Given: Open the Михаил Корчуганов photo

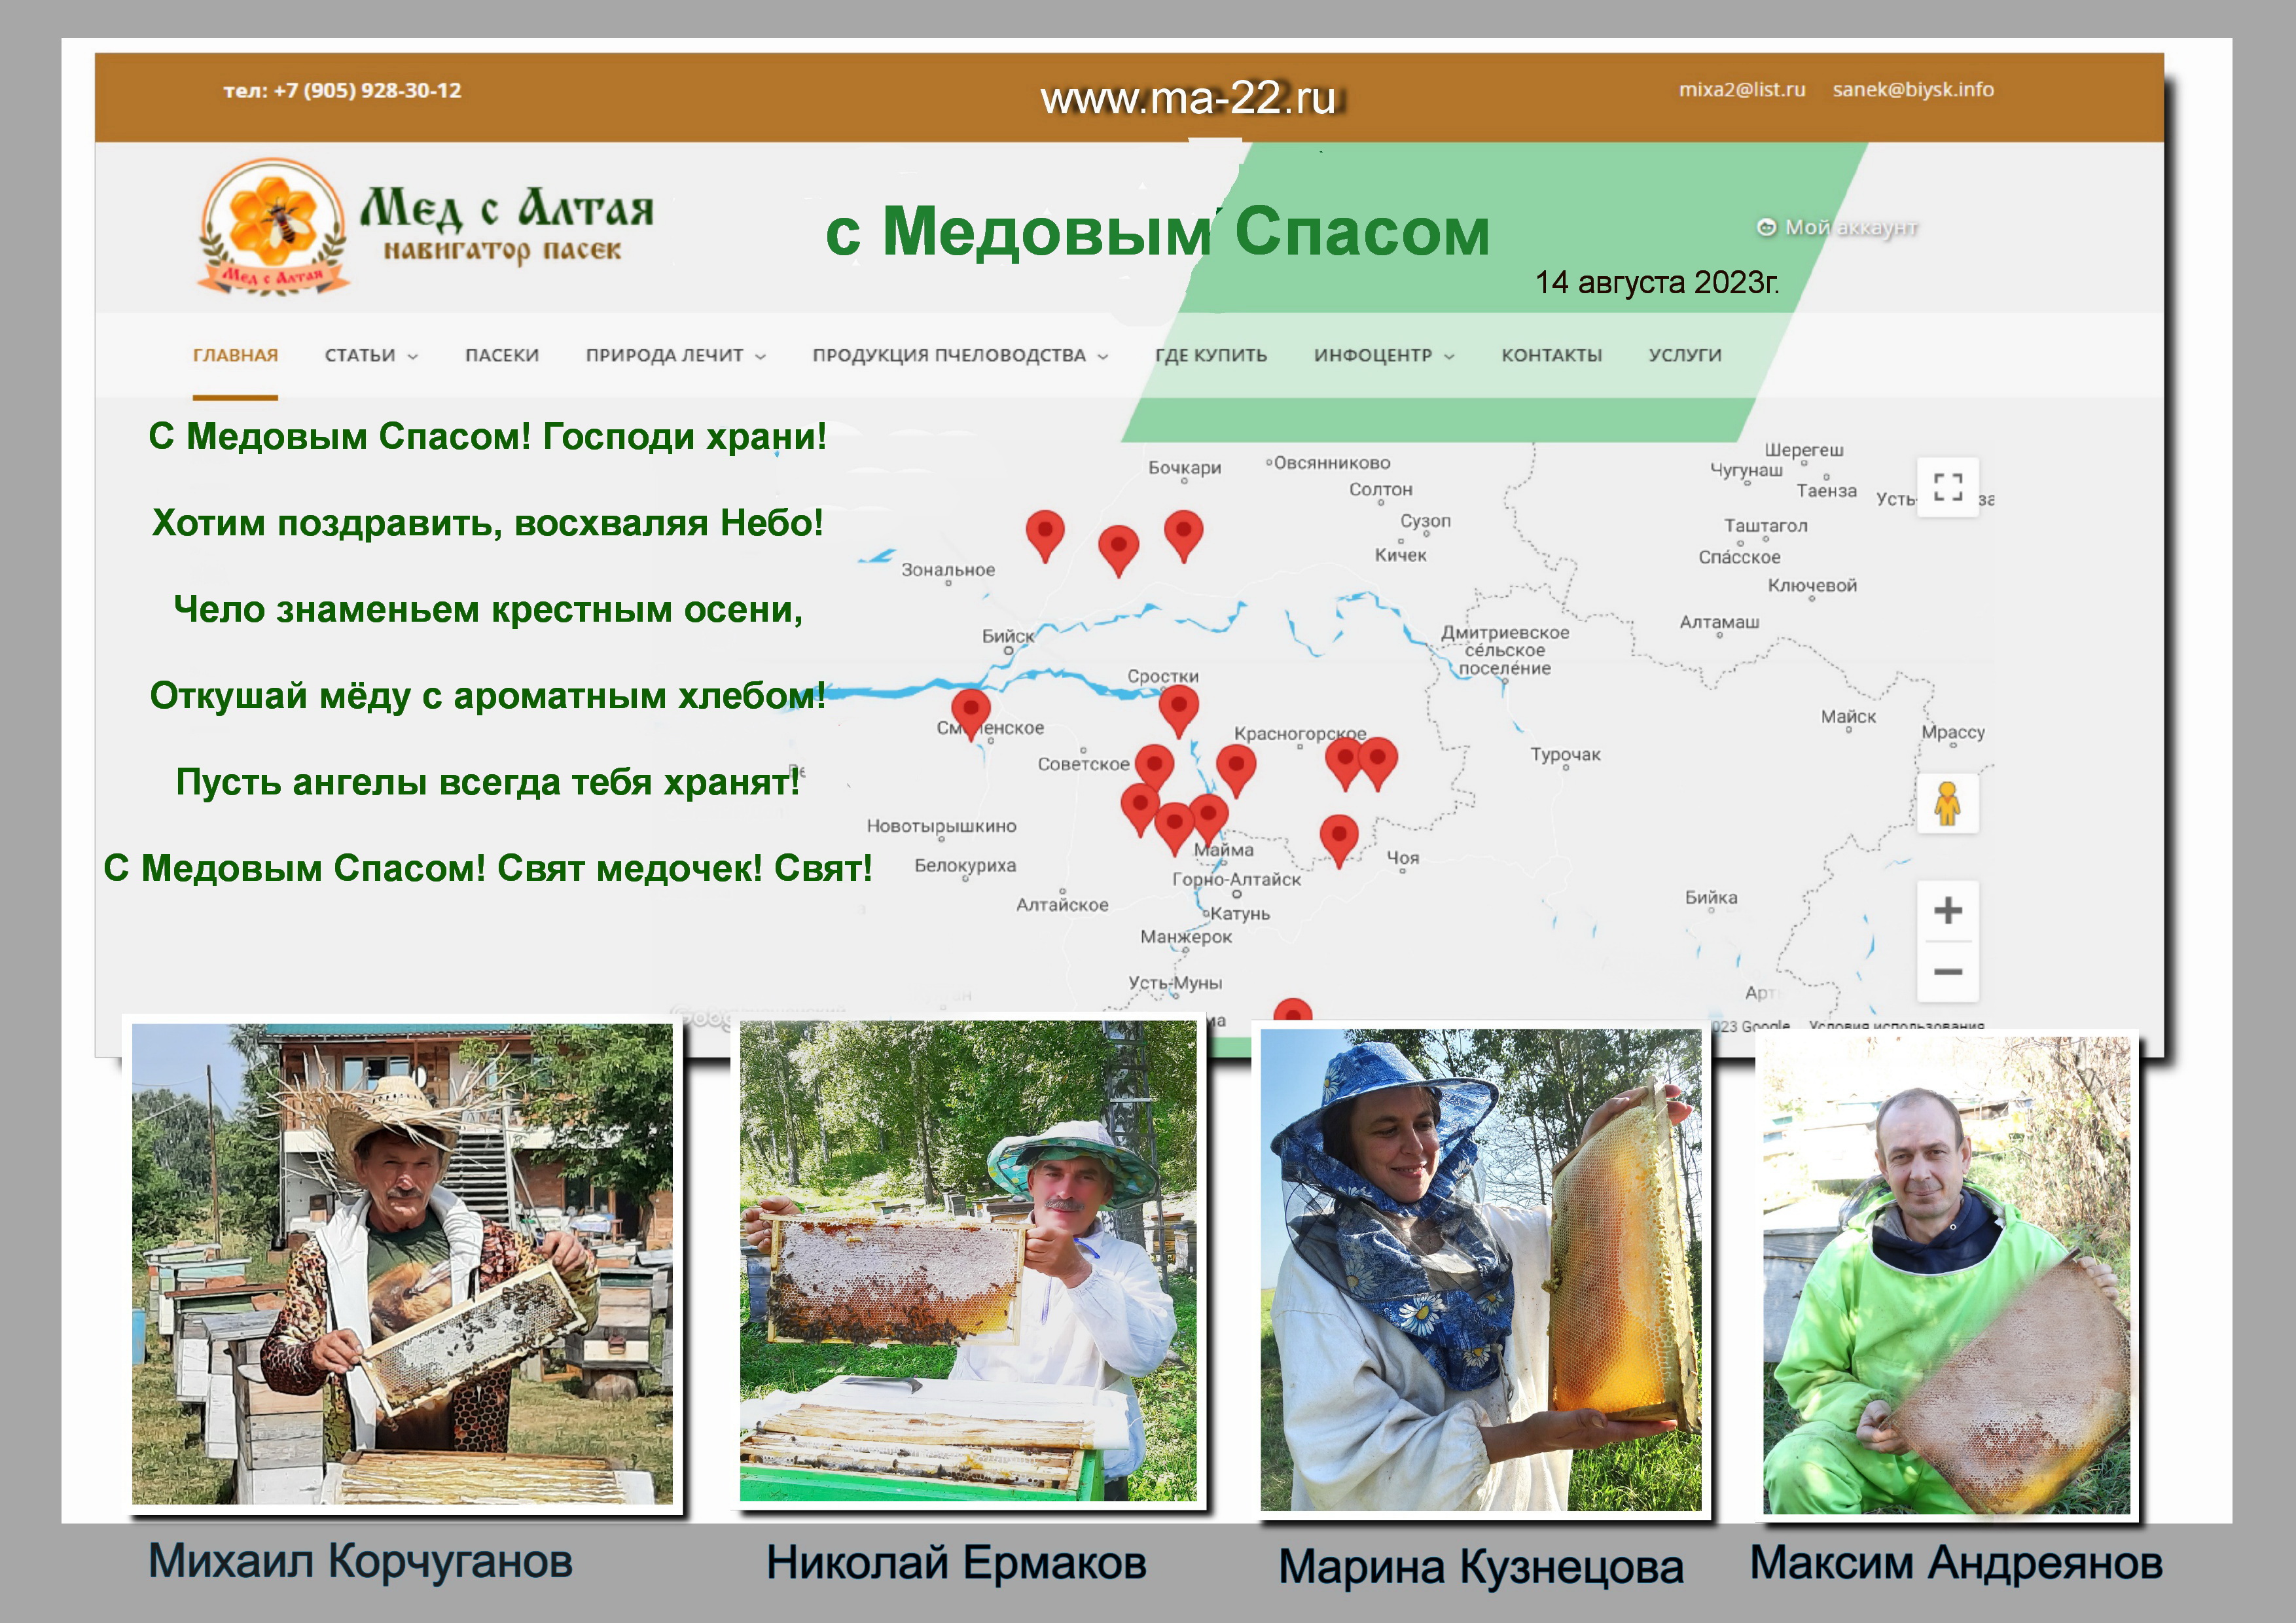Looking at the screenshot, I should (x=402, y=1263).
